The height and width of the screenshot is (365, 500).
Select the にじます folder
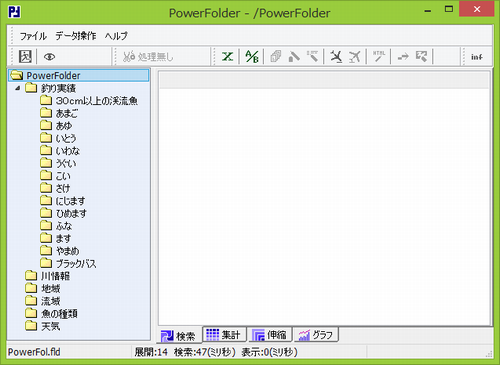[70, 201]
